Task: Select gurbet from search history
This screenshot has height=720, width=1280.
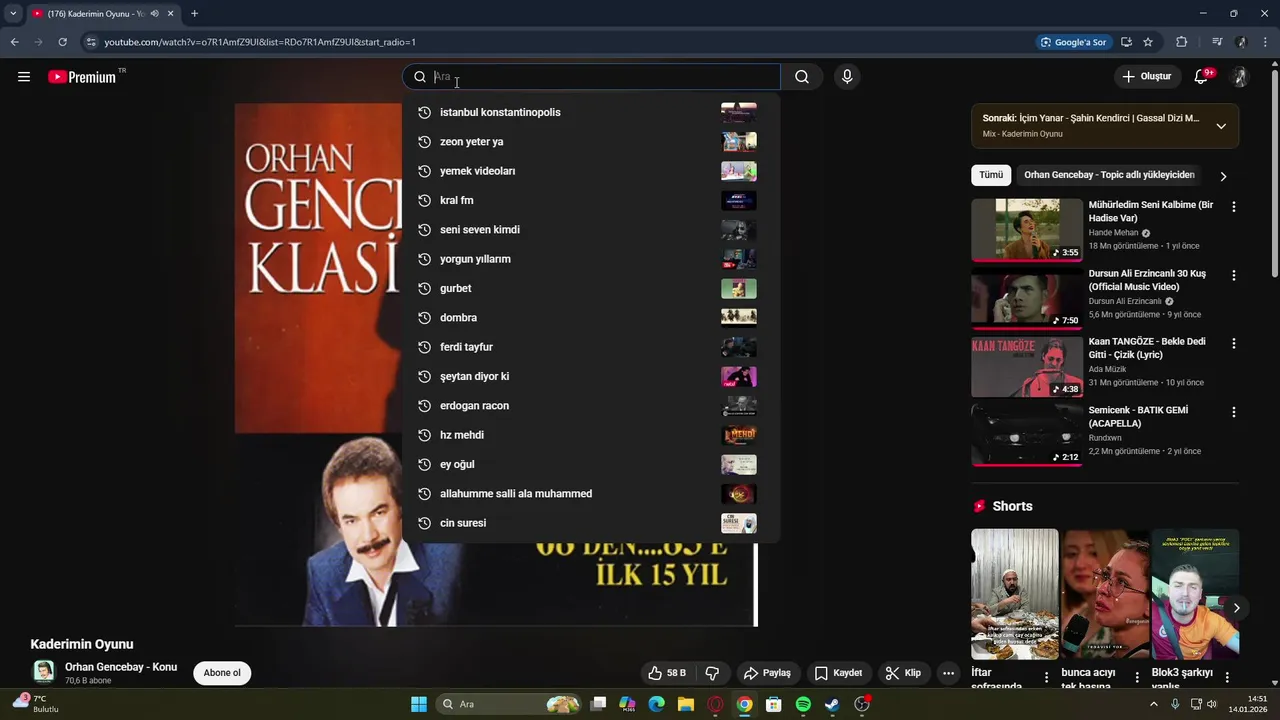Action: click(591, 288)
